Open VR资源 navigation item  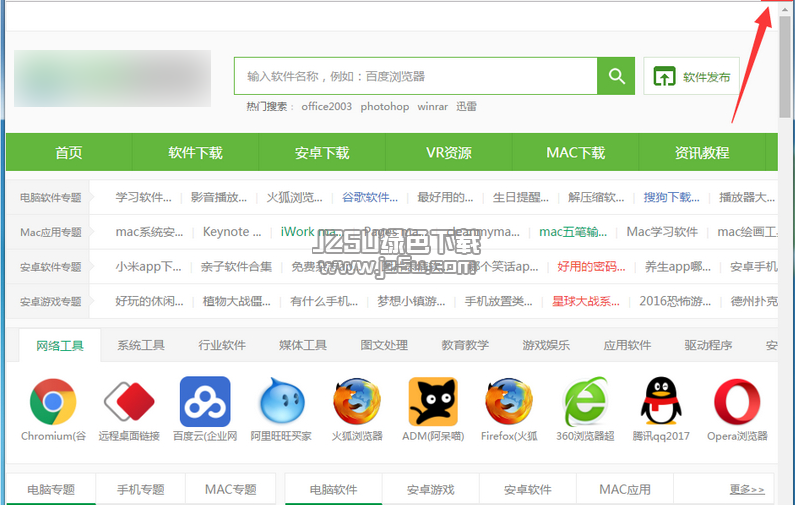point(449,152)
